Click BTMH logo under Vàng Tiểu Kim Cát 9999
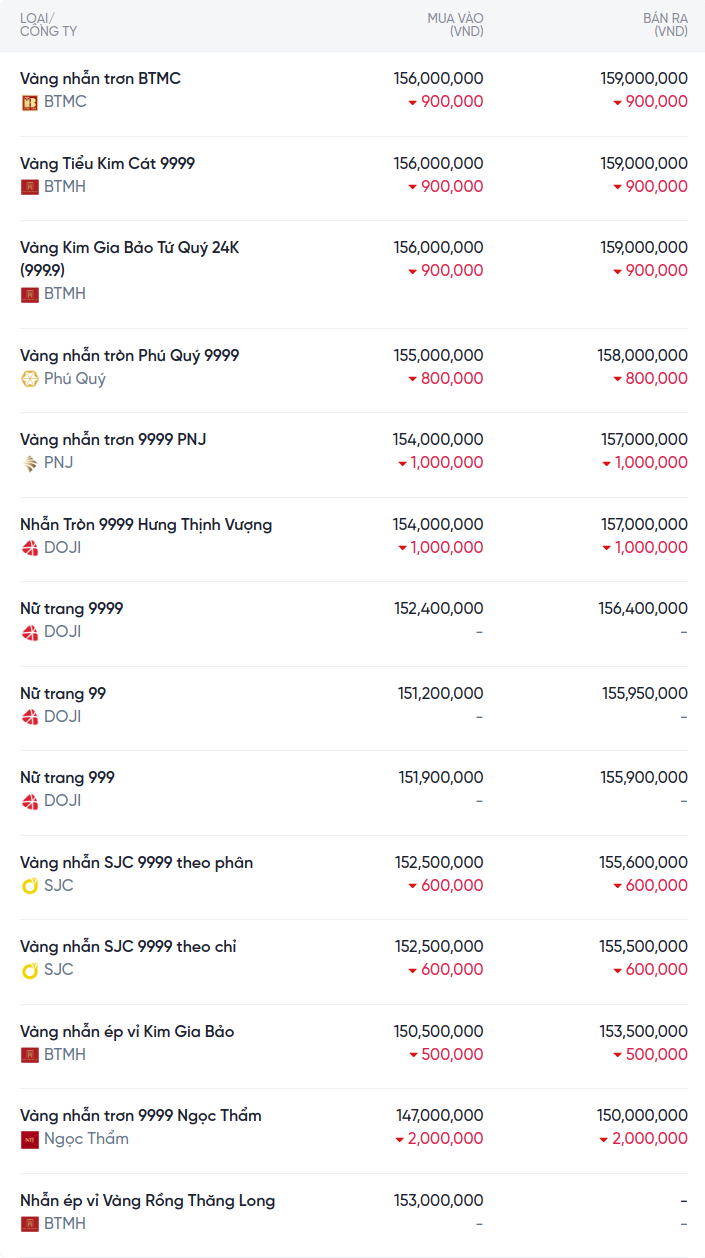Image resolution: width=705 pixels, height=1258 pixels. [x=30, y=187]
